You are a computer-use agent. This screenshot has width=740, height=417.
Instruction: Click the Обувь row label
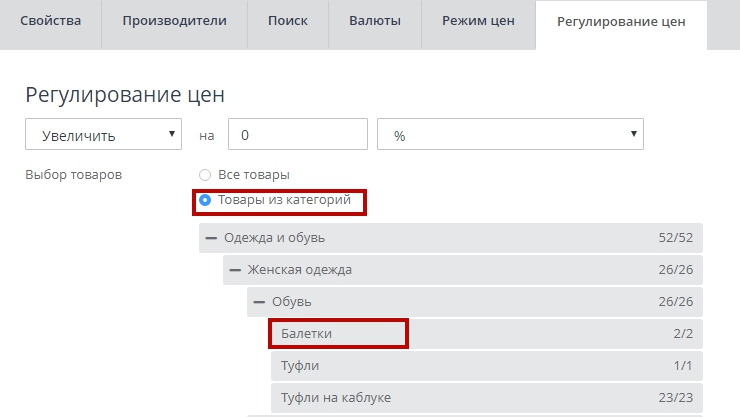pos(293,302)
